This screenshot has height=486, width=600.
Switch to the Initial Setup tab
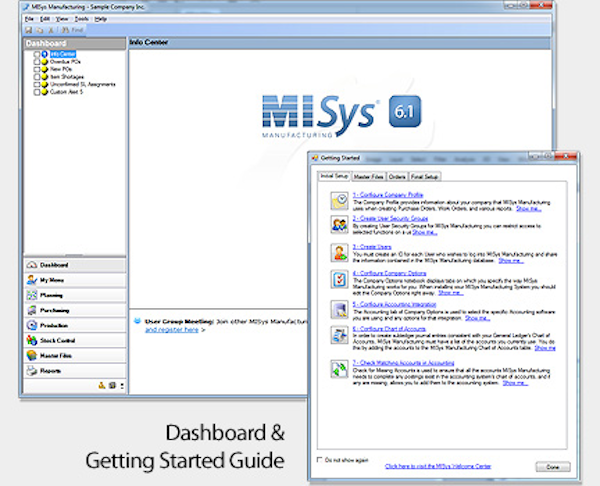coord(334,176)
